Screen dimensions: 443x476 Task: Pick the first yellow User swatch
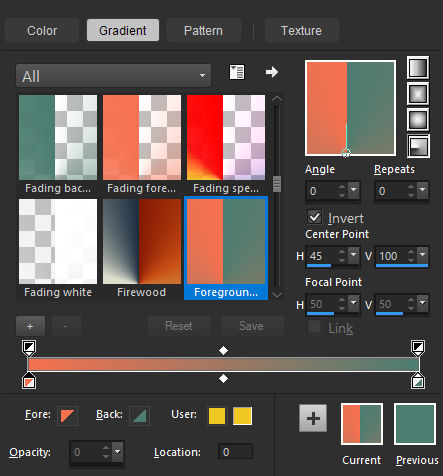[217, 416]
